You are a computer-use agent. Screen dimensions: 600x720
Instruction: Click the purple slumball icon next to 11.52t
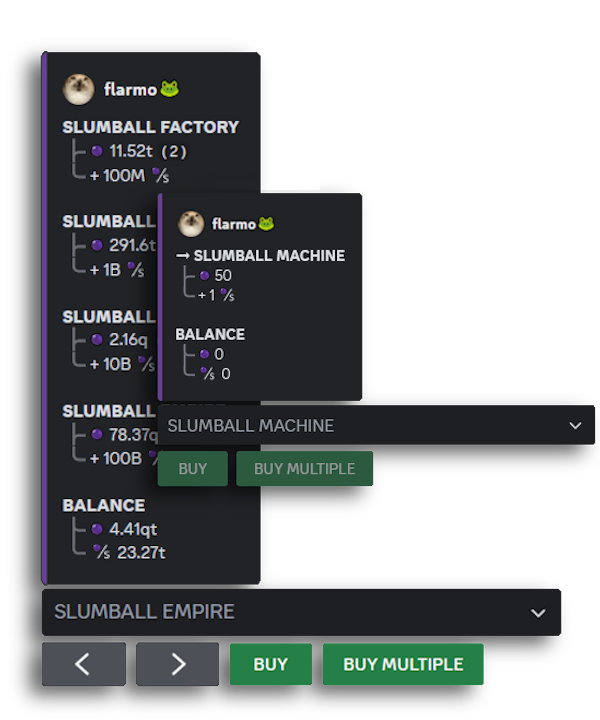point(97,151)
